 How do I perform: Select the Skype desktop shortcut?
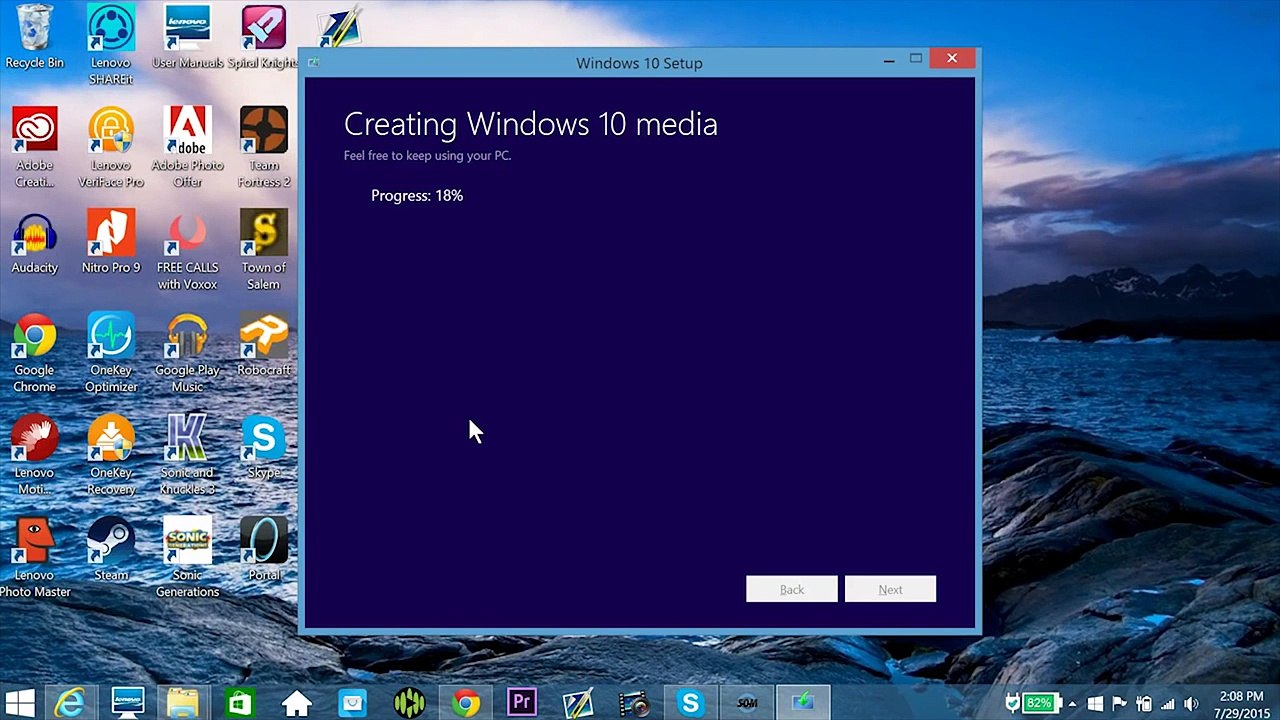264,448
